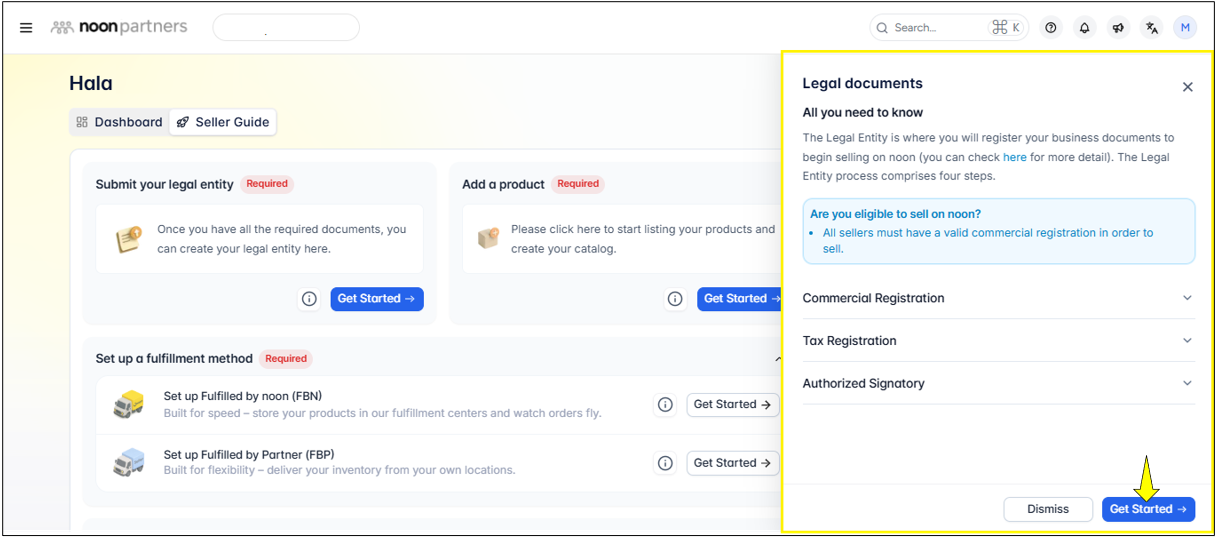Click the announcements megaphone icon
1217x538 pixels.
point(1119,28)
